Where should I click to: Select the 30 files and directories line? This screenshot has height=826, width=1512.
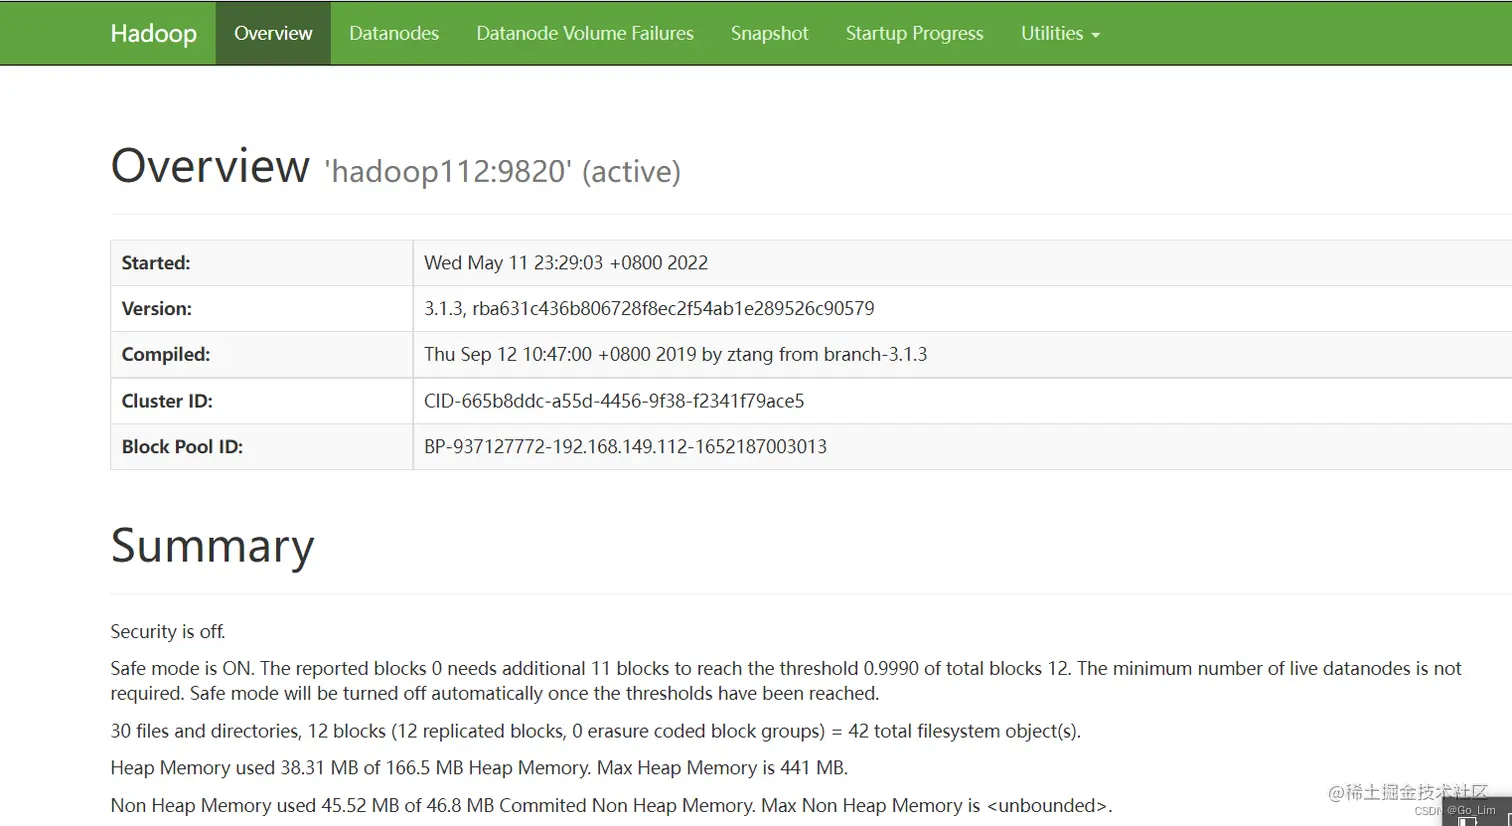pos(595,731)
